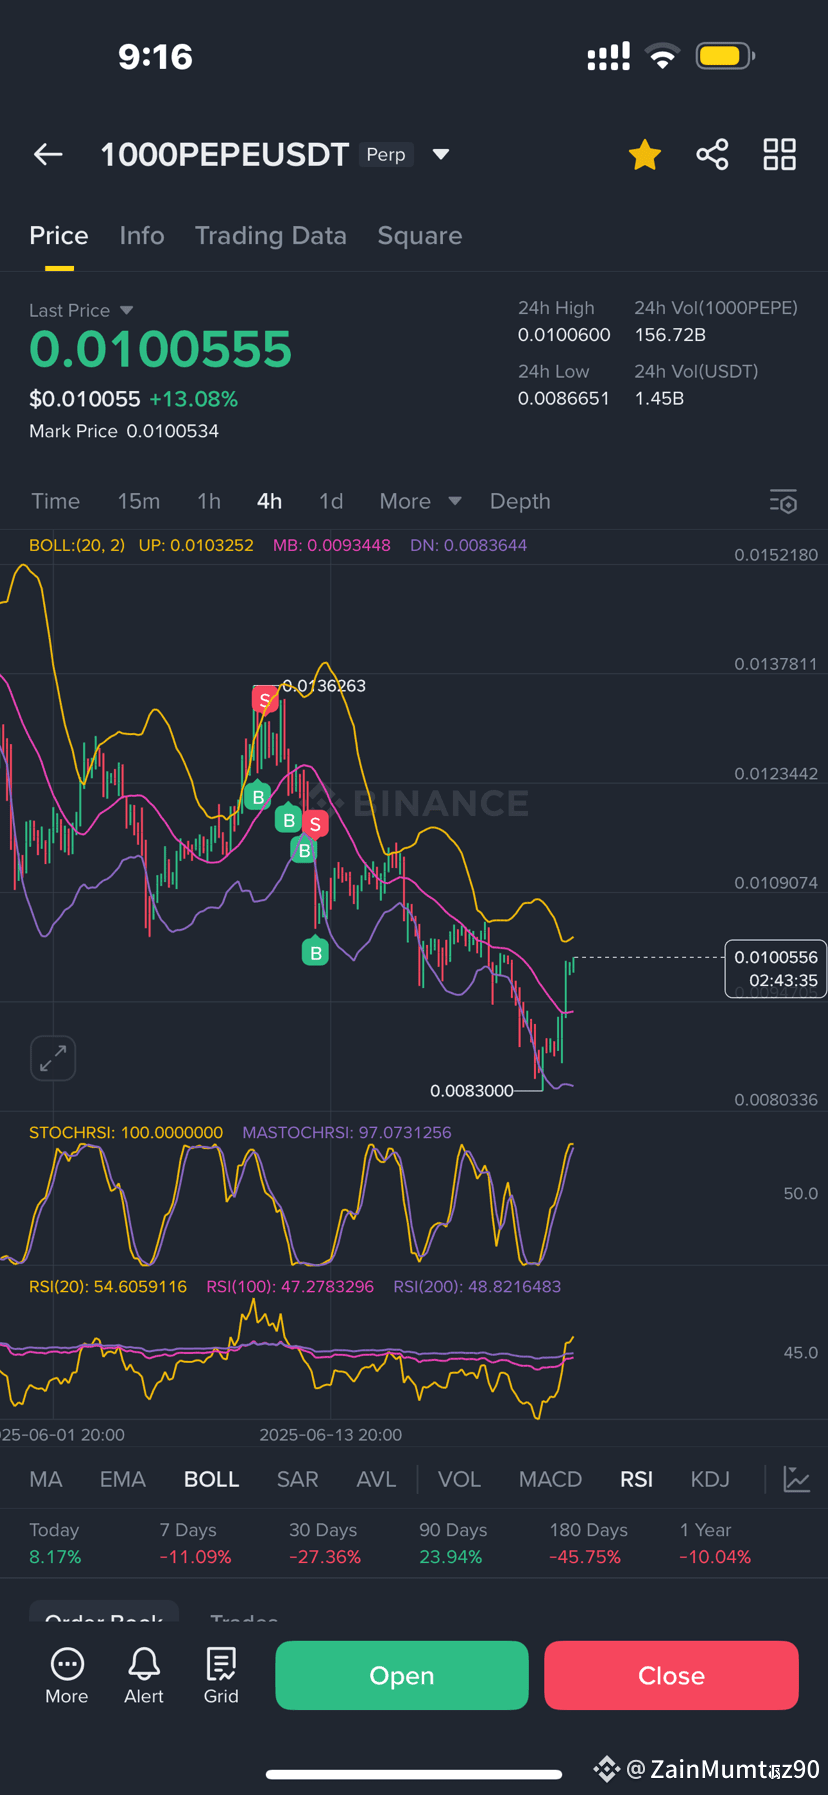This screenshot has height=1795, width=828.
Task: Select the Price tab
Action: pos(59,235)
